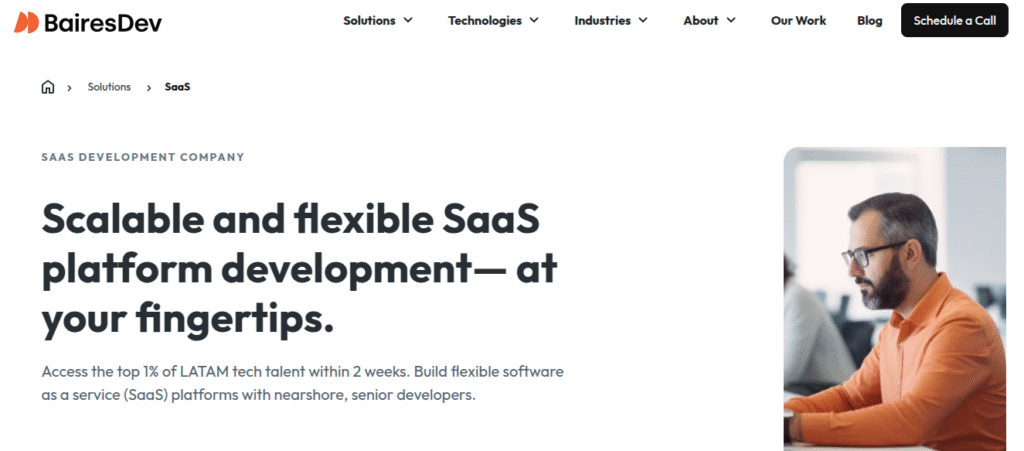Go home via the breadcrumb house icon
Image resolution: width=1024 pixels, height=451 pixels.
click(x=48, y=87)
